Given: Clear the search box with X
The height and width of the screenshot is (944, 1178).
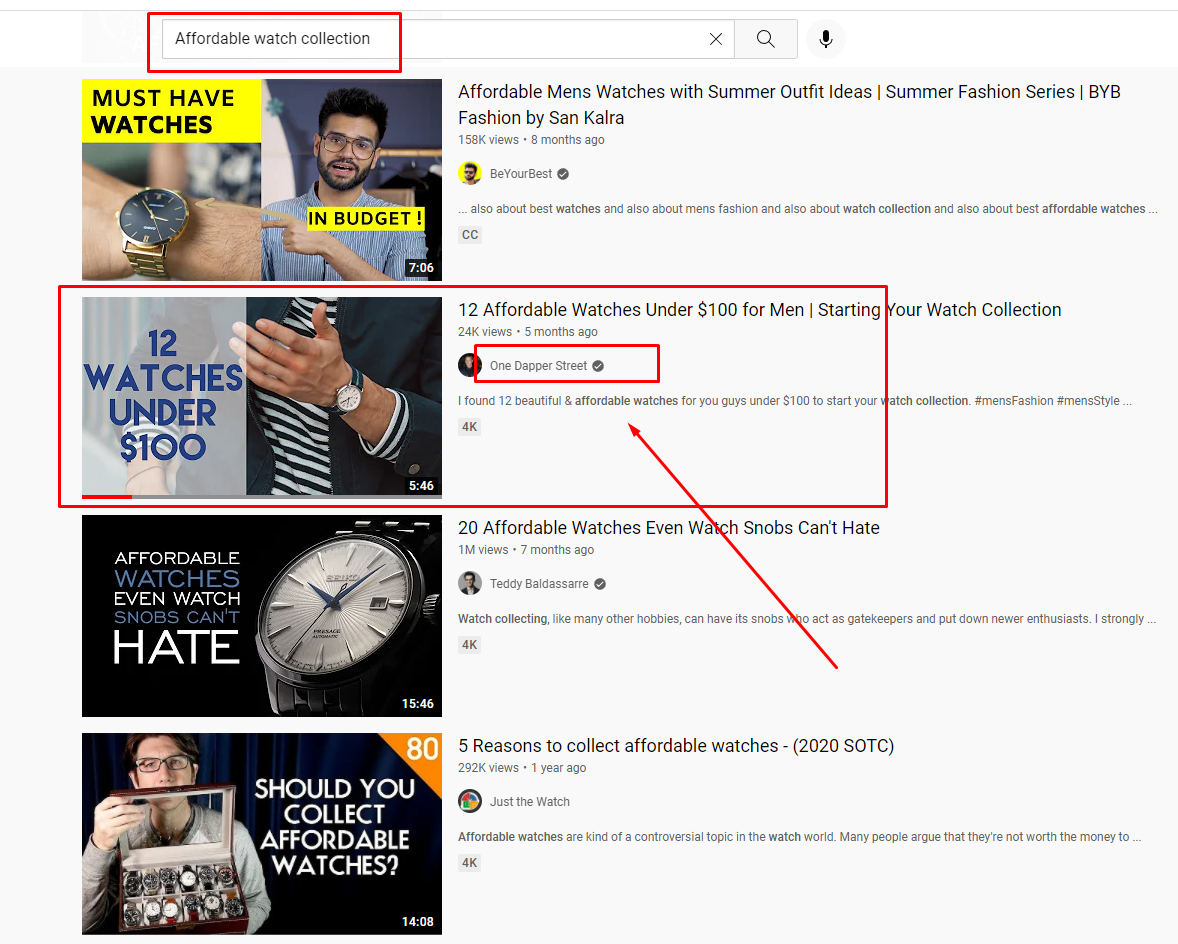Looking at the screenshot, I should (x=716, y=39).
